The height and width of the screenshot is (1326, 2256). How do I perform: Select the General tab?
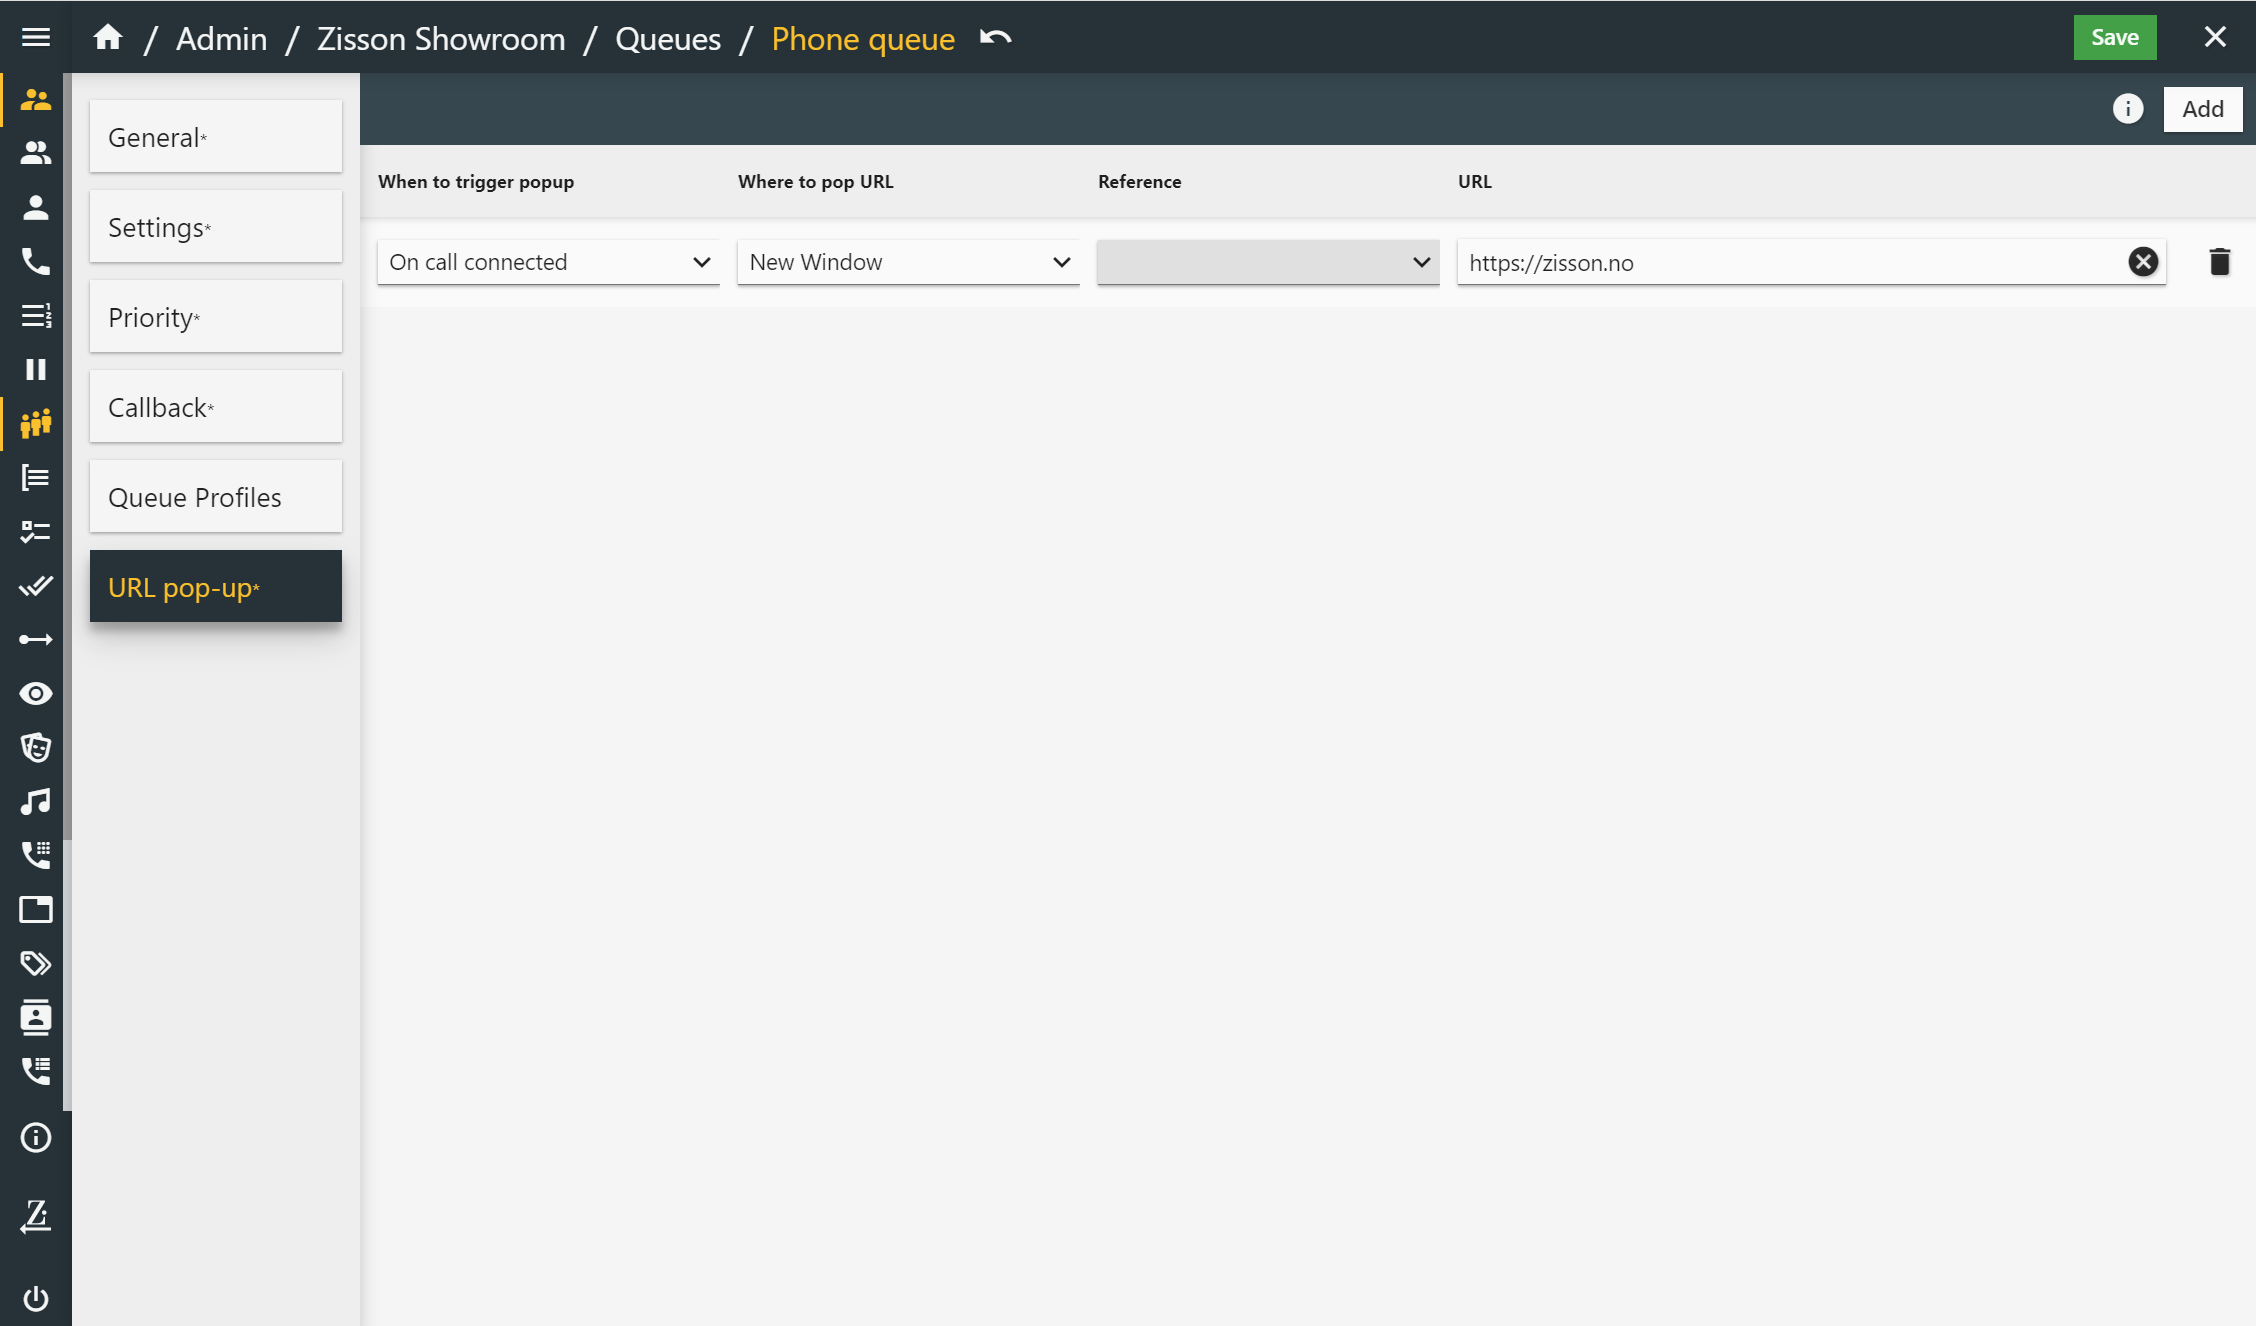coord(216,136)
